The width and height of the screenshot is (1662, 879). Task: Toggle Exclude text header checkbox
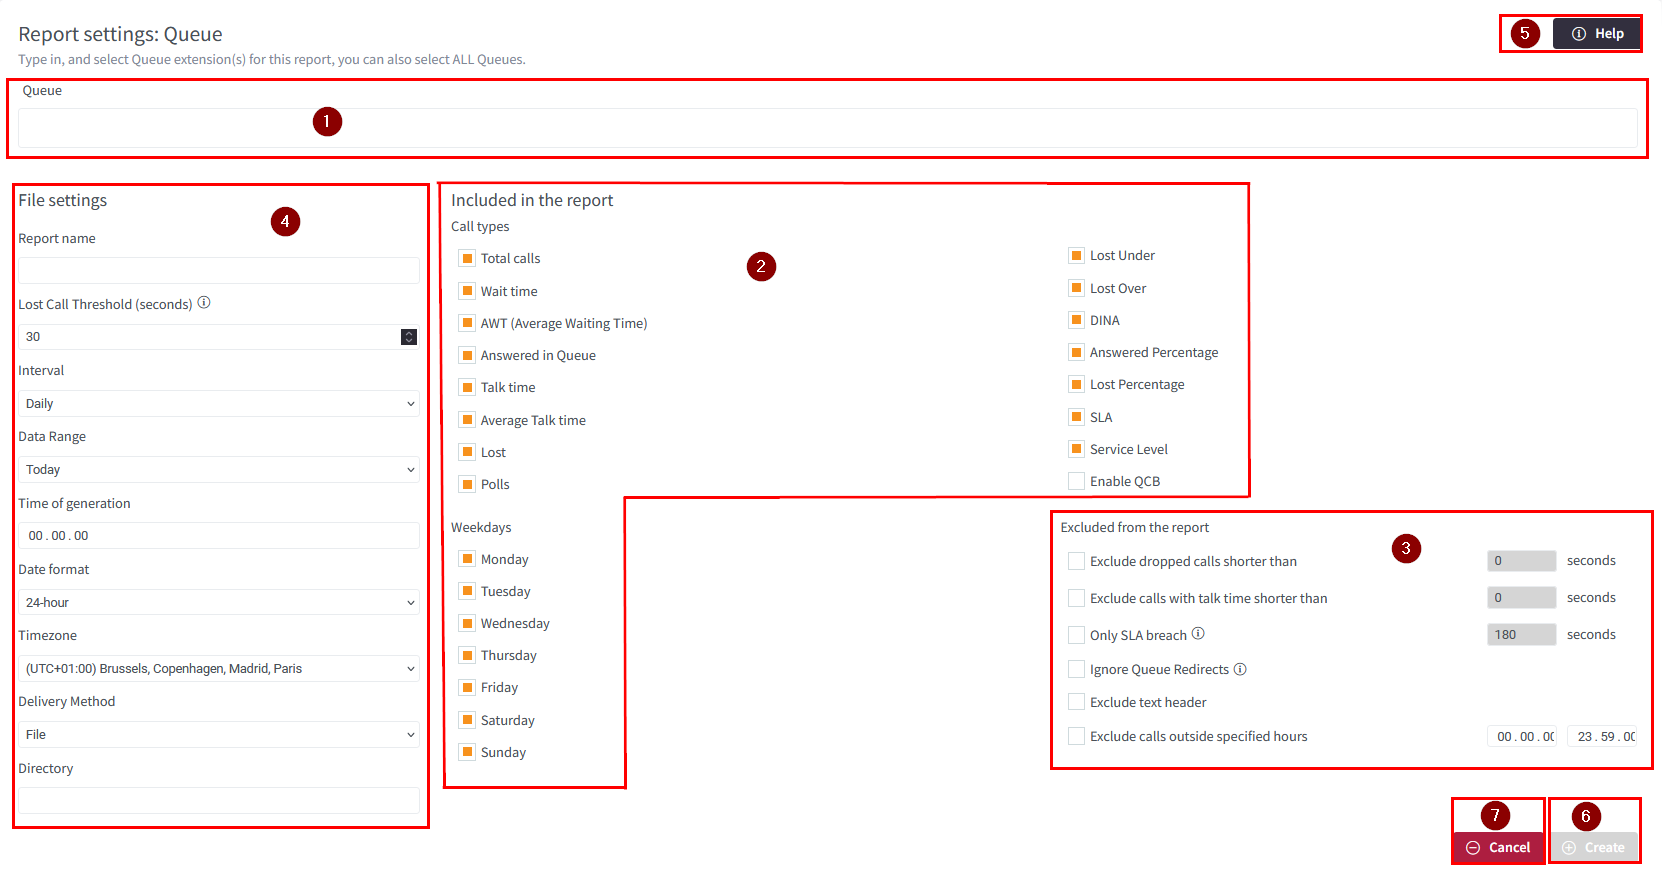pos(1076,702)
